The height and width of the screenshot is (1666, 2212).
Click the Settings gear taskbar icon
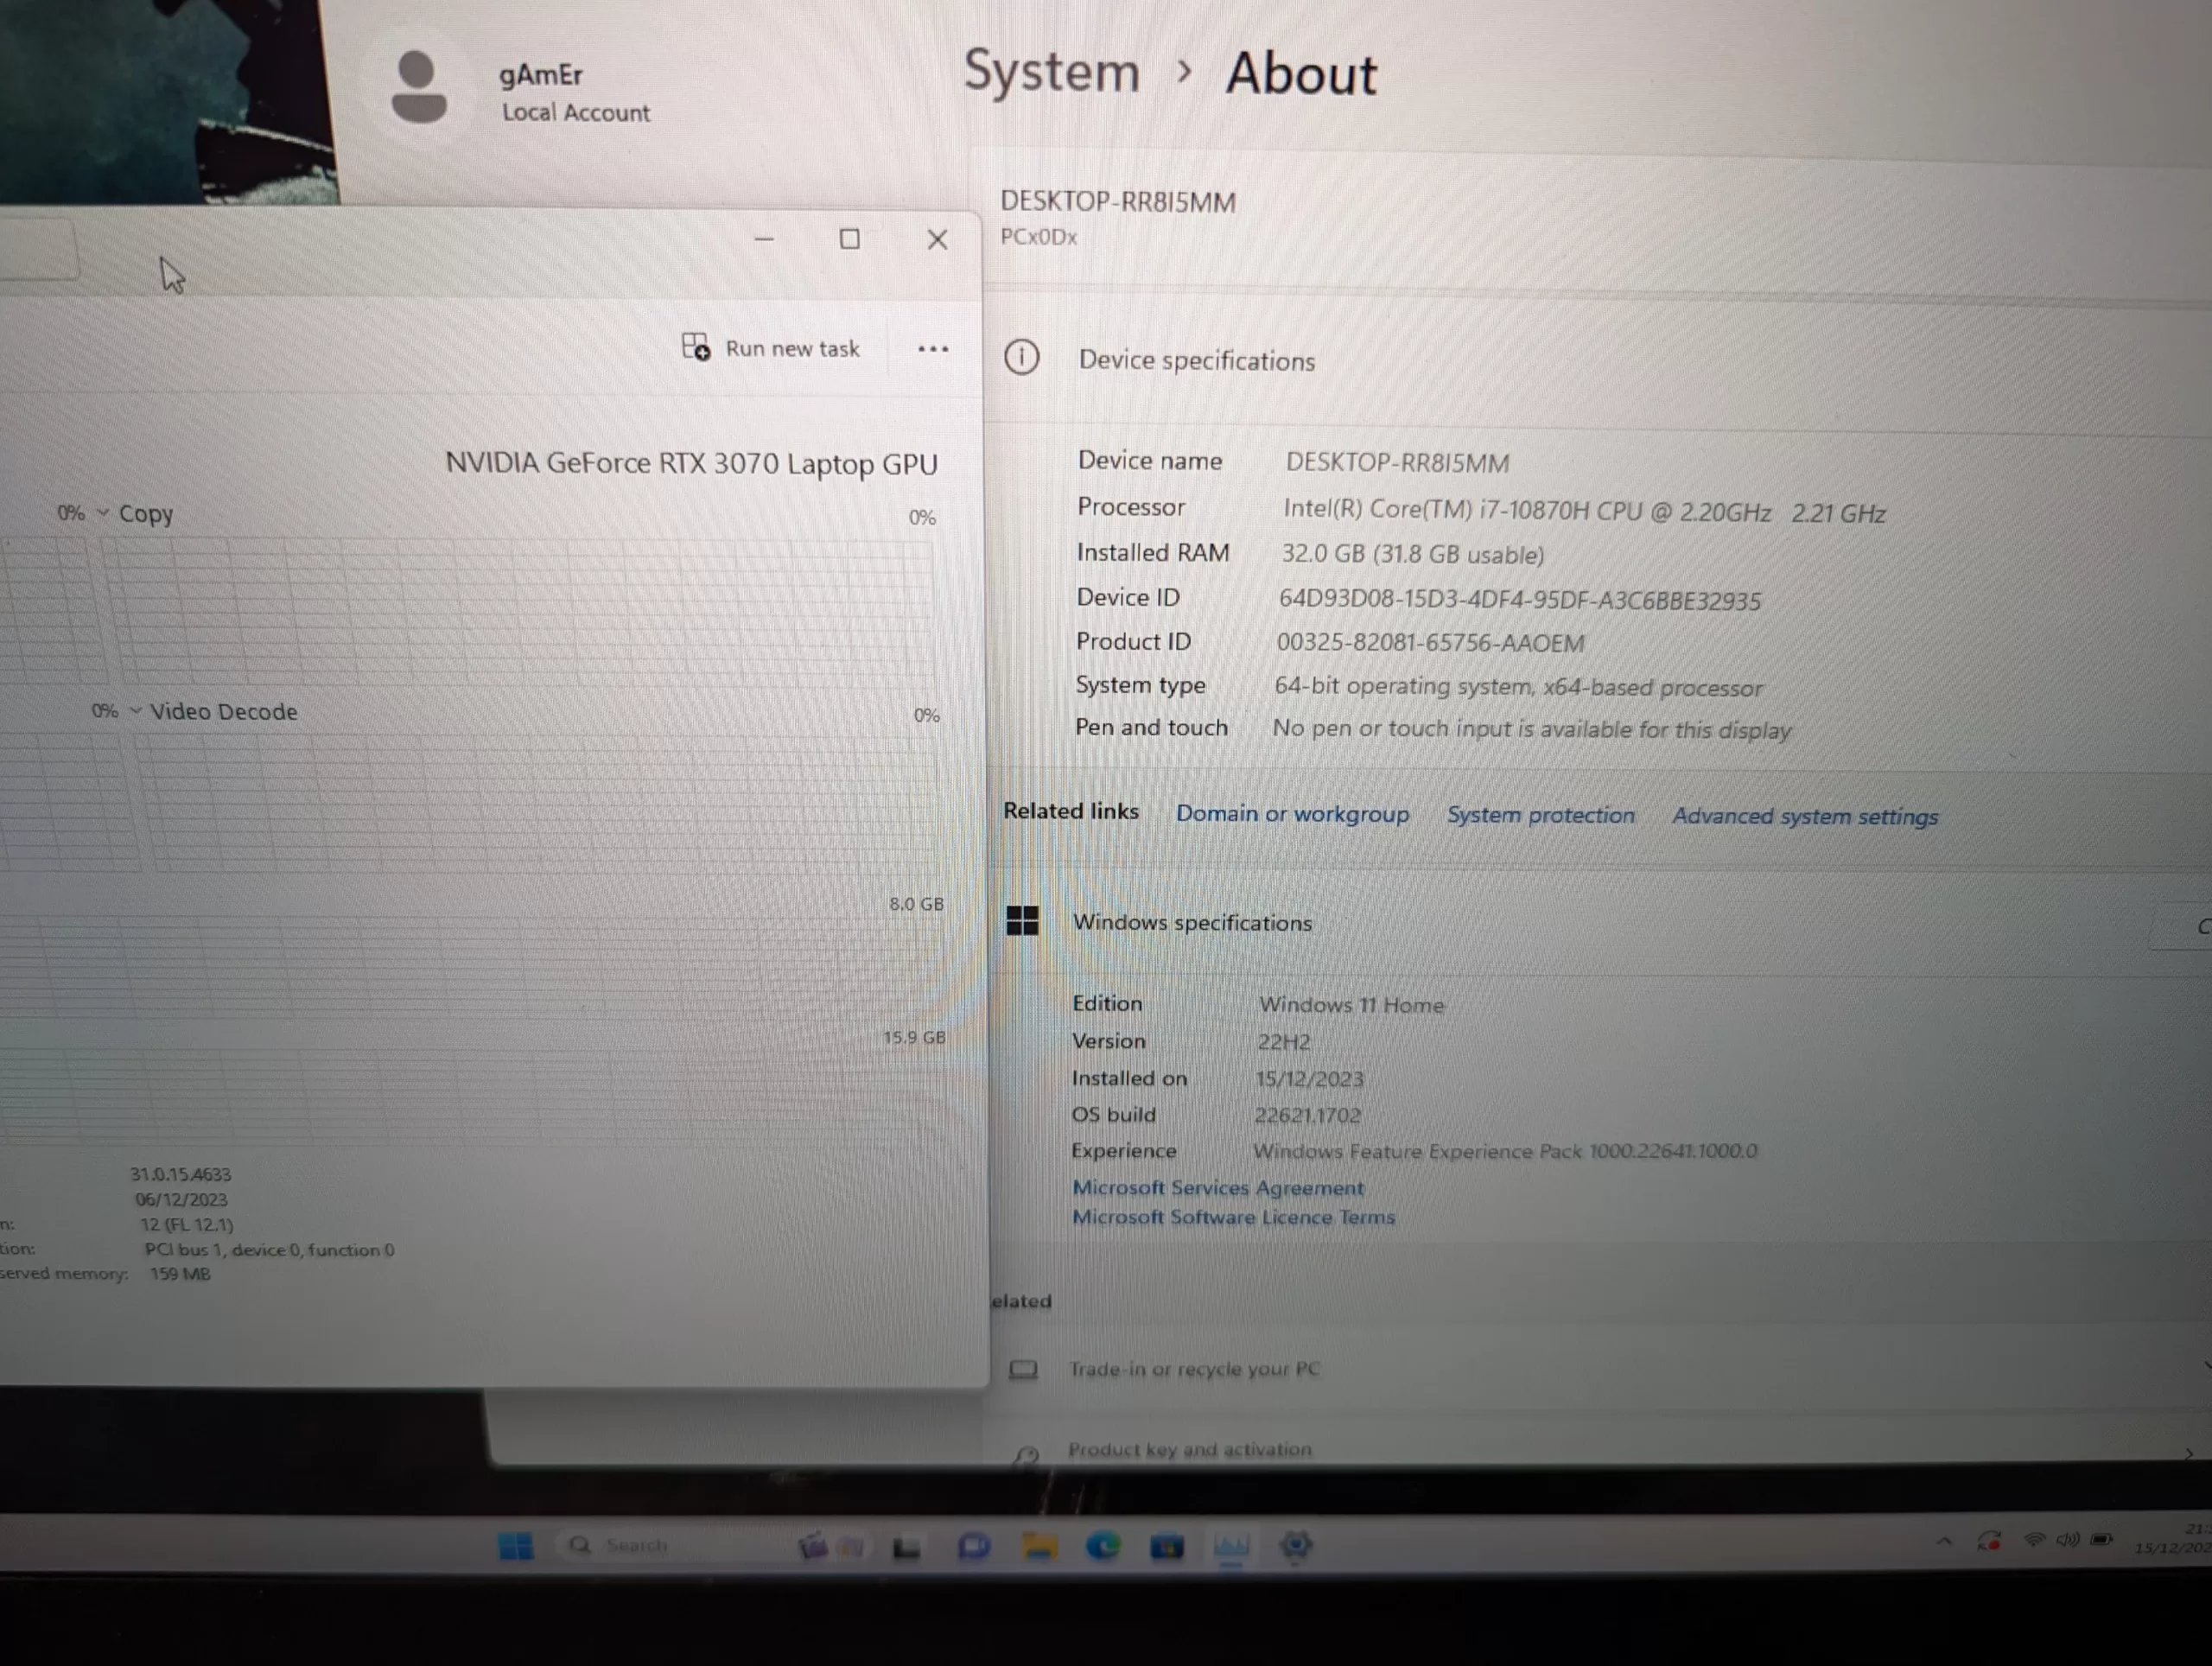[1295, 1546]
